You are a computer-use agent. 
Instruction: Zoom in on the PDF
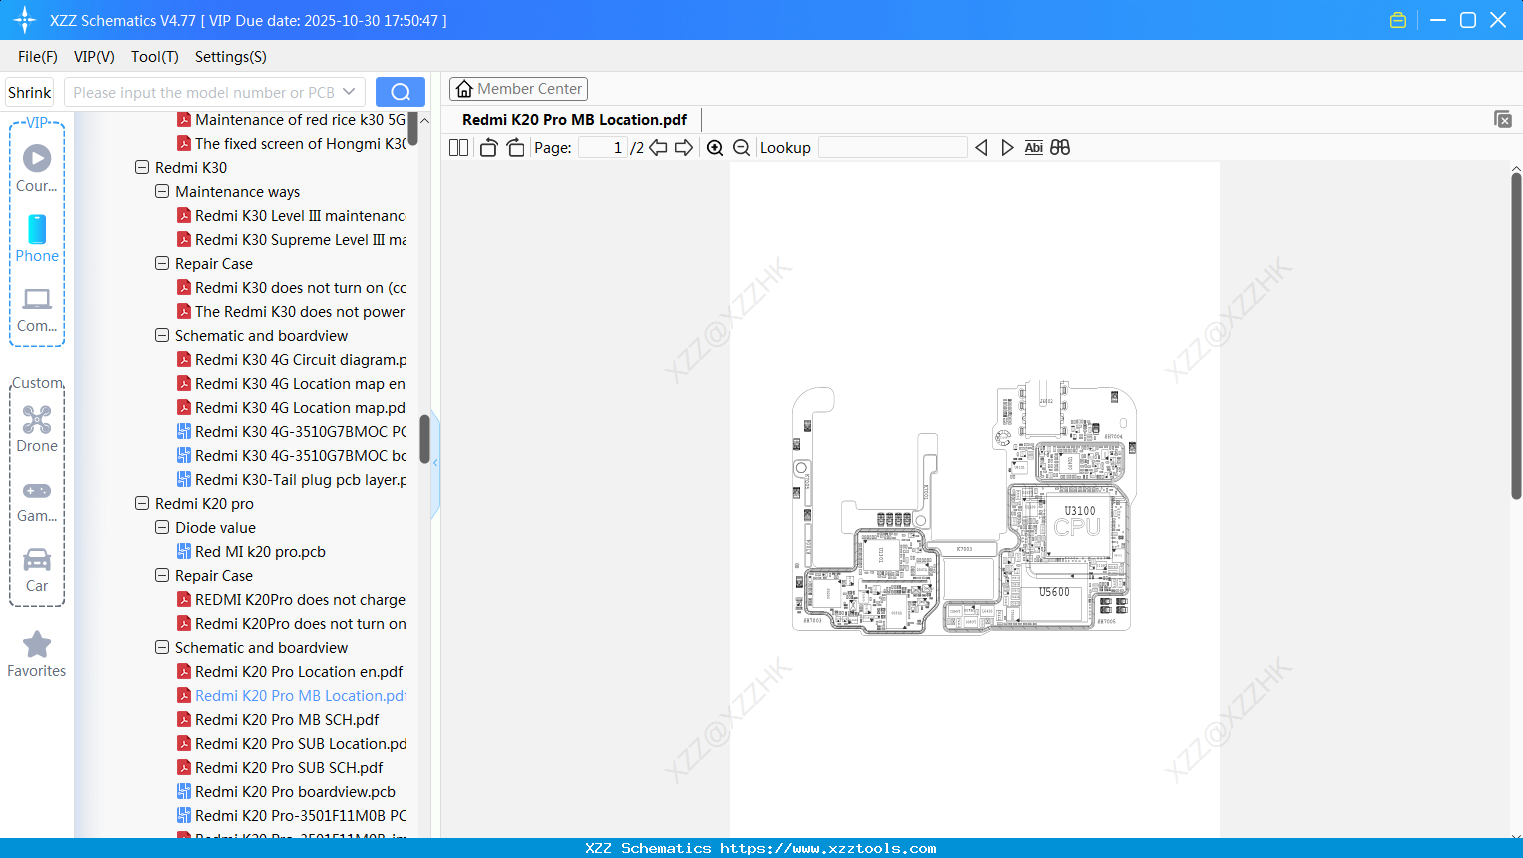click(715, 148)
